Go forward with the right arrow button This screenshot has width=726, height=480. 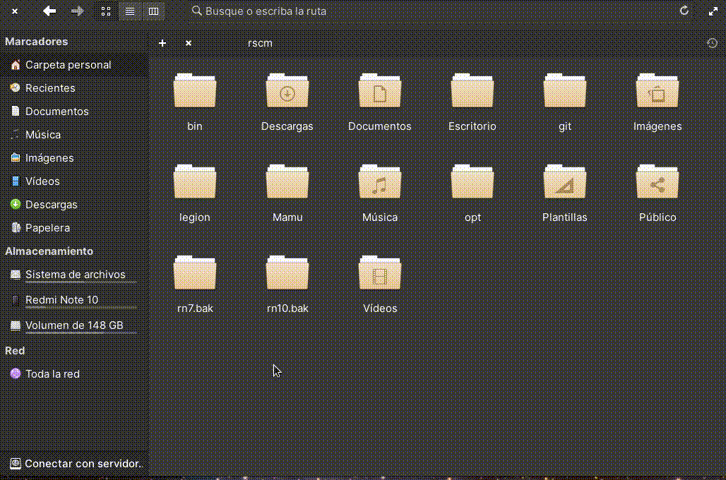(77, 11)
